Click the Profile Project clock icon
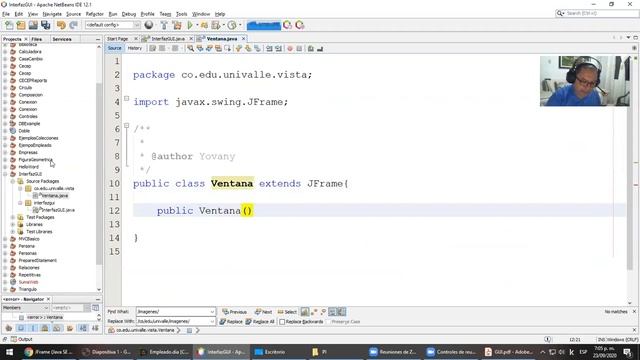The height and width of the screenshot is (360, 640). (232, 25)
